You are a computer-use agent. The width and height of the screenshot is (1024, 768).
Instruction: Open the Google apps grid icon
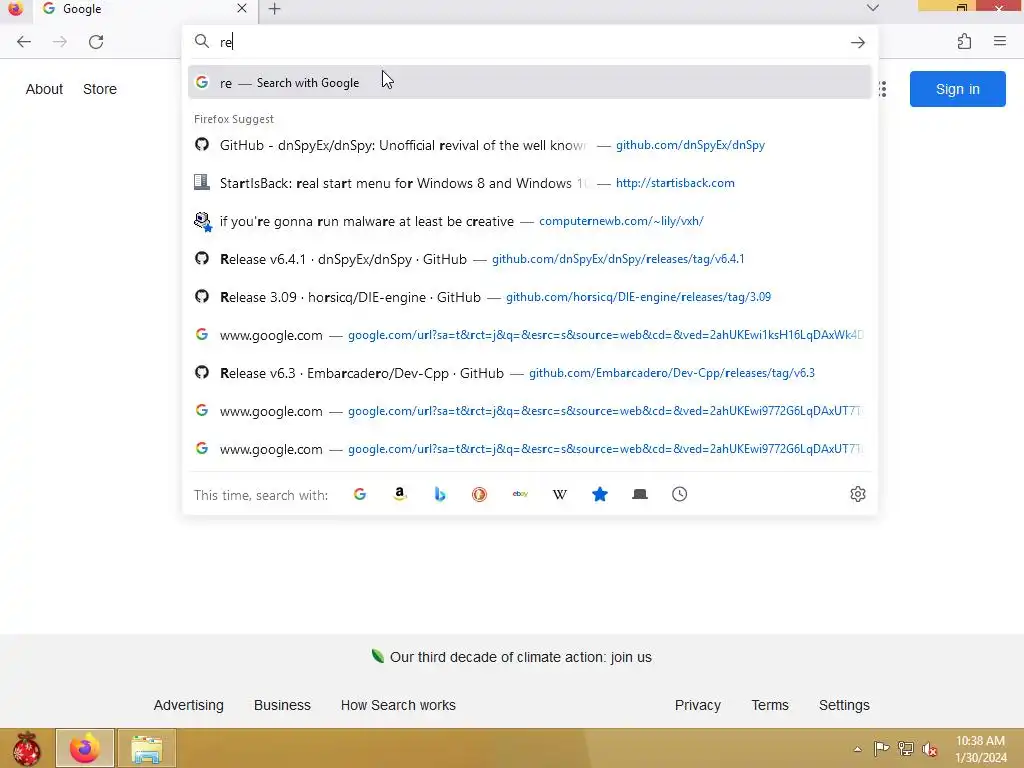point(883,89)
